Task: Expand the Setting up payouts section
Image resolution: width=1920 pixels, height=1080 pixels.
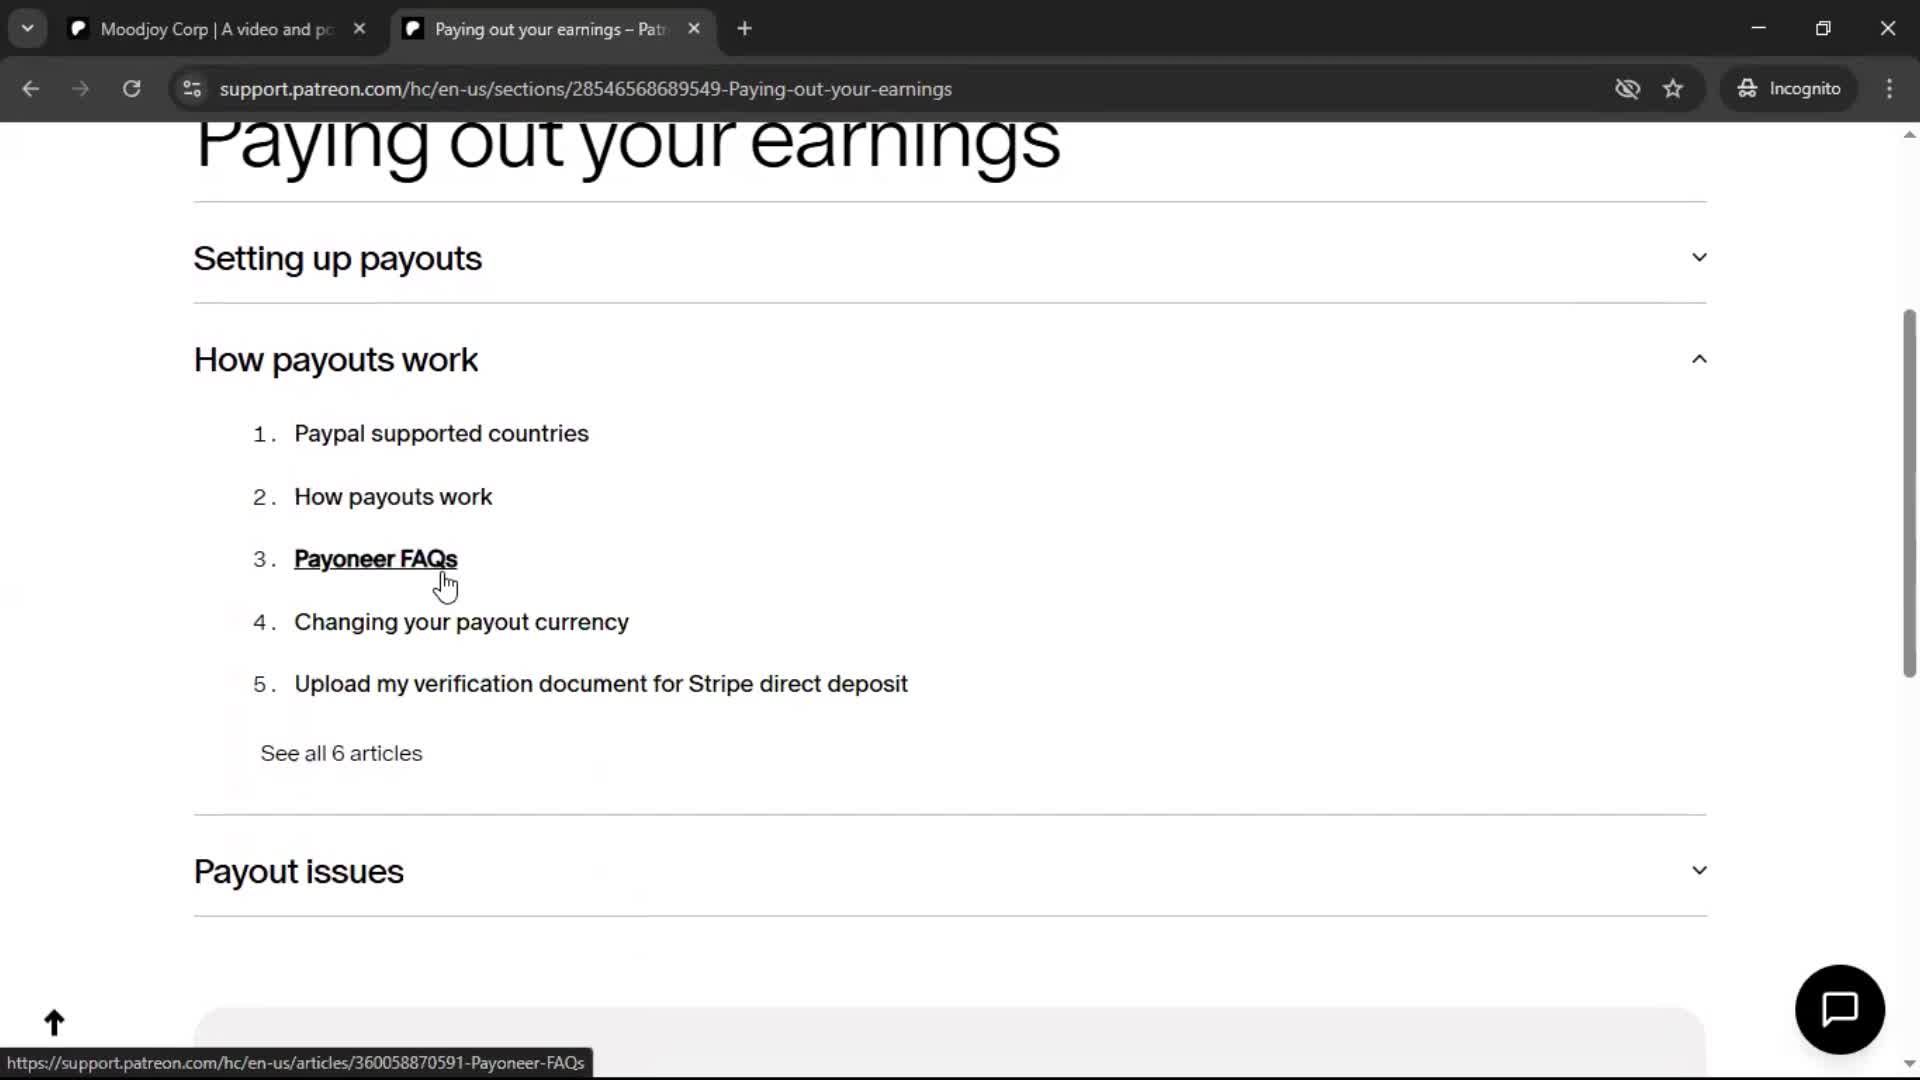Action: click(1699, 258)
